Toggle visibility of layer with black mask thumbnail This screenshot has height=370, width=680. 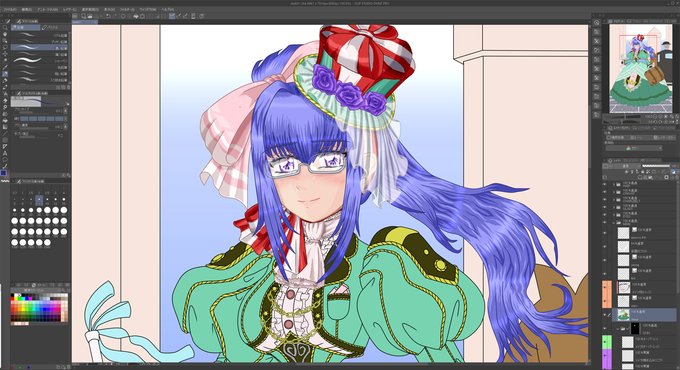click(604, 328)
